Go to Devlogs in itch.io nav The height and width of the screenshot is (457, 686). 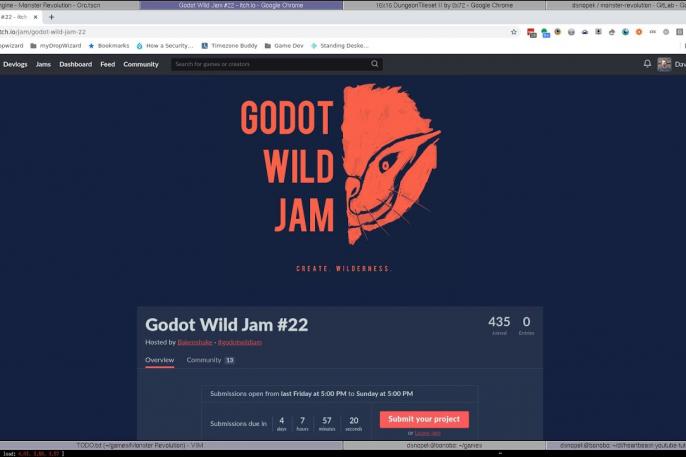click(15, 64)
